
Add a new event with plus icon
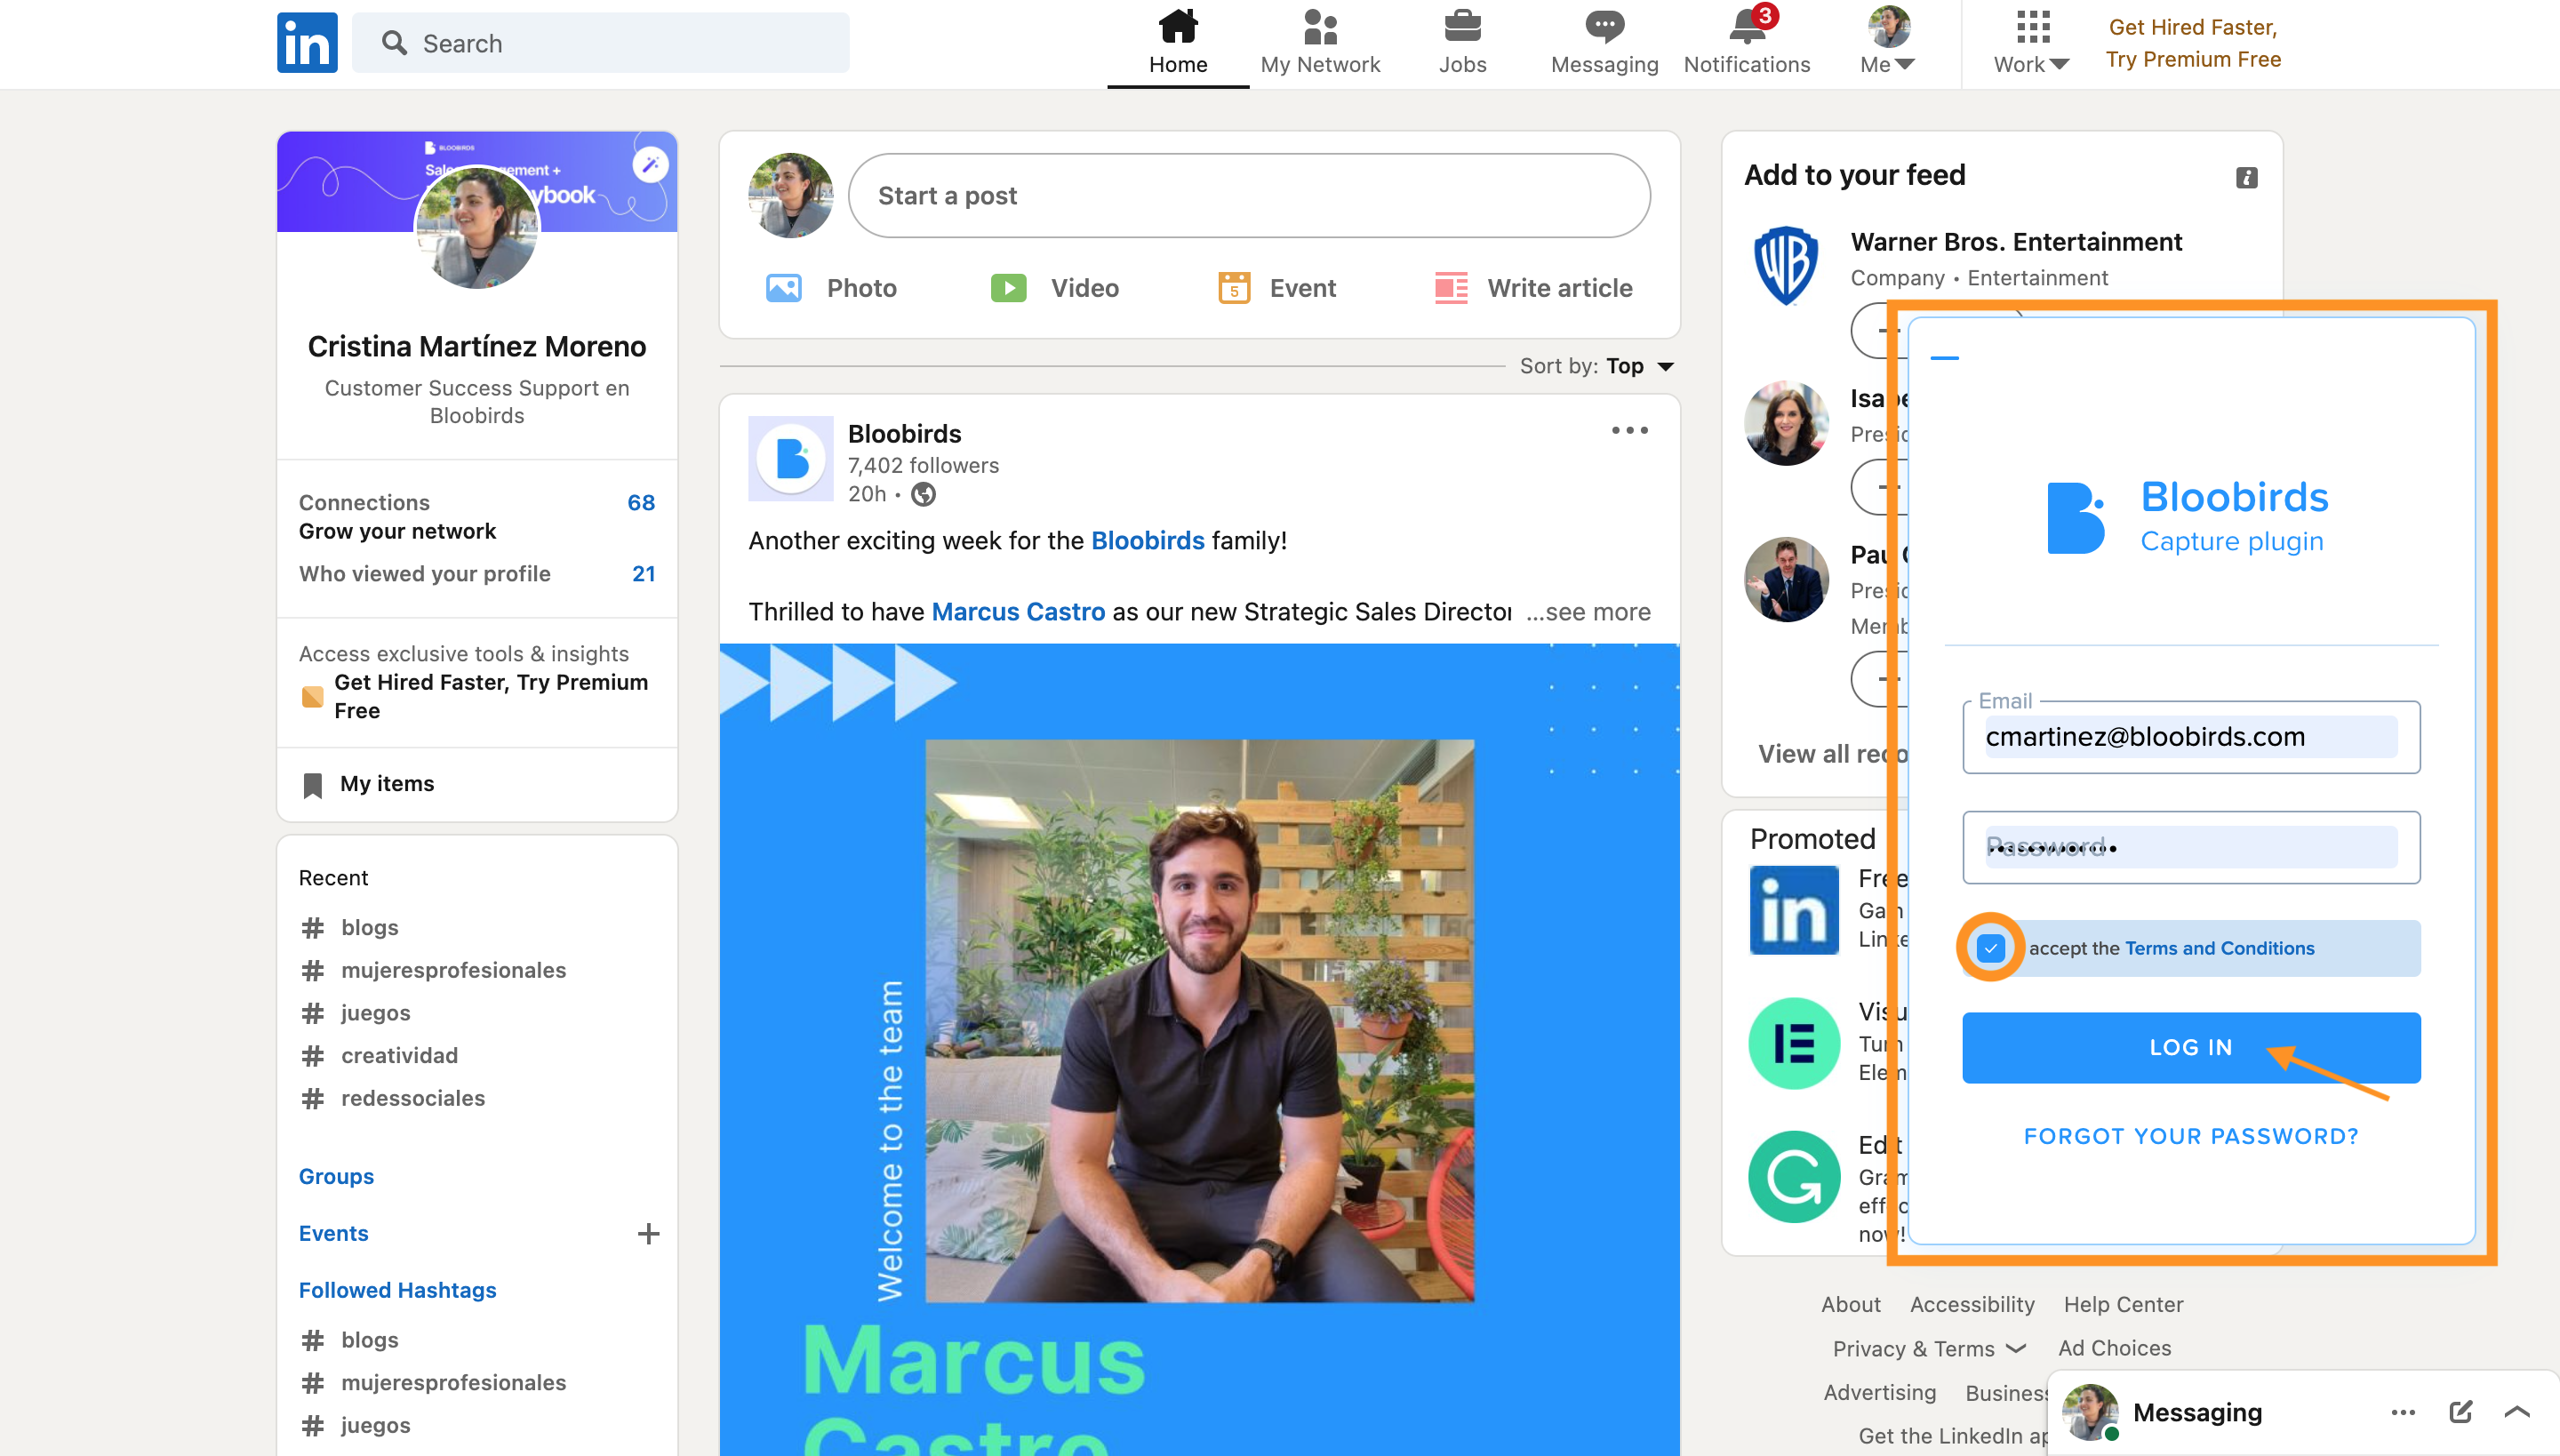(x=648, y=1234)
